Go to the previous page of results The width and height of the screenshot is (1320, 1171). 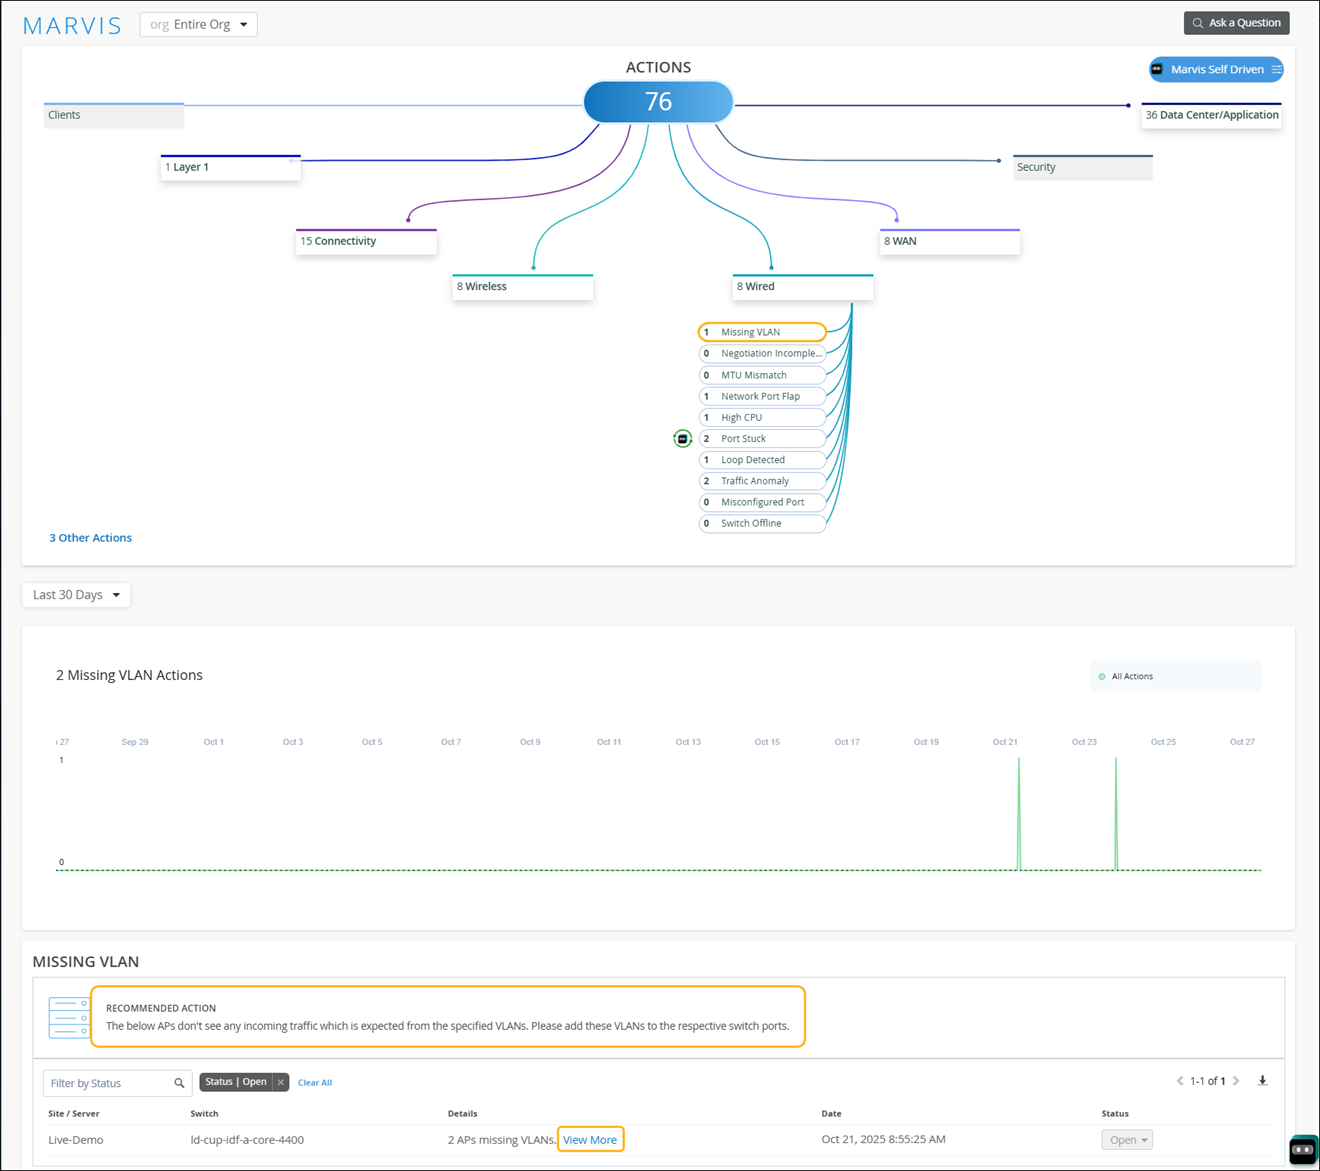[1180, 1081]
